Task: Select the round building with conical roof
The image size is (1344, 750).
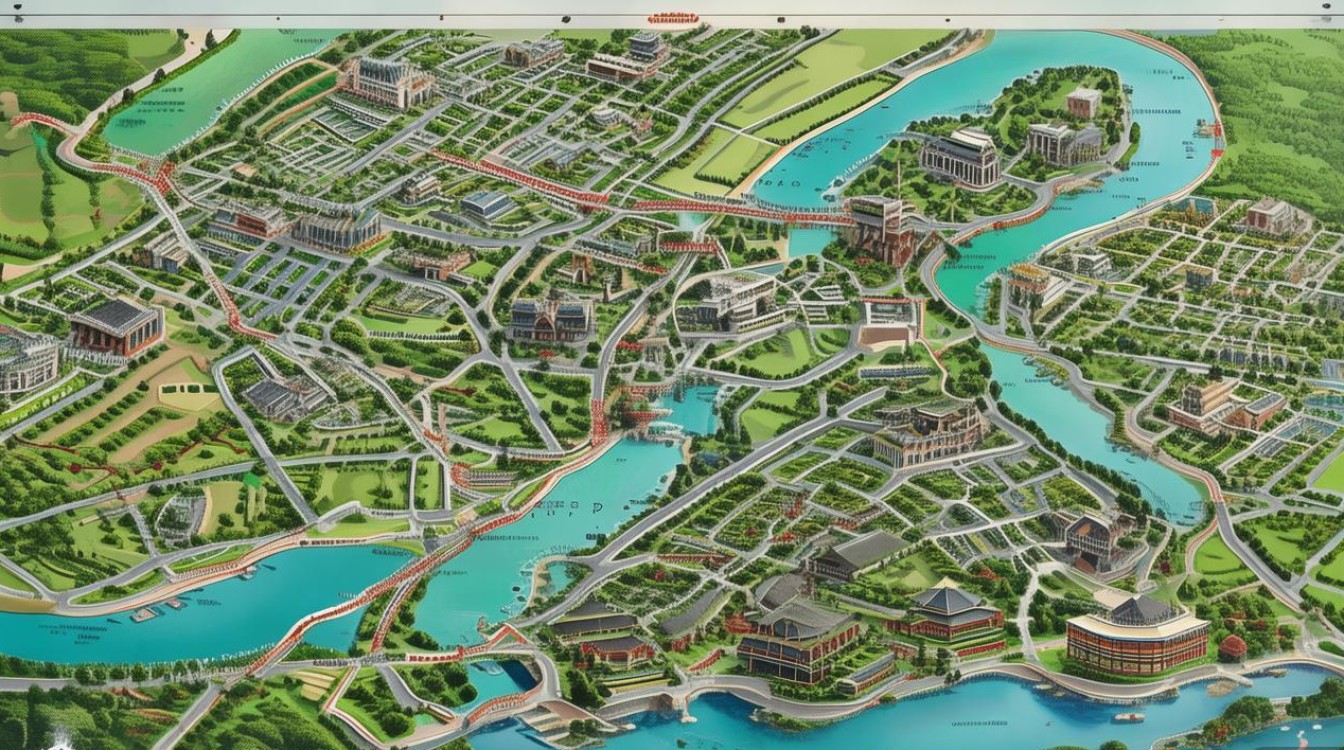Action: point(1137,632)
